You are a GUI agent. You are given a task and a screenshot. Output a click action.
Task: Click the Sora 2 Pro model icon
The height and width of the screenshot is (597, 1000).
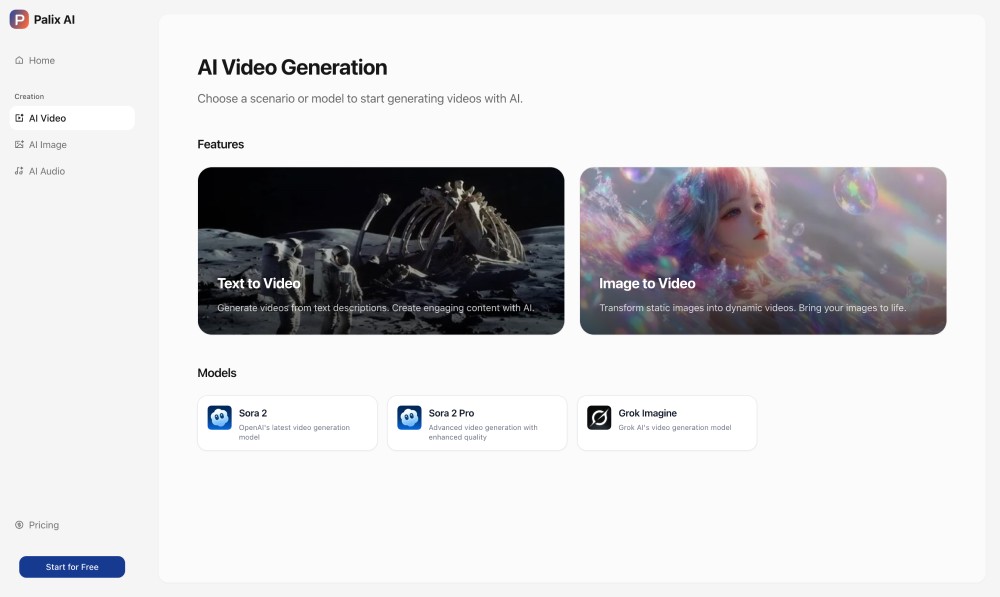(409, 417)
